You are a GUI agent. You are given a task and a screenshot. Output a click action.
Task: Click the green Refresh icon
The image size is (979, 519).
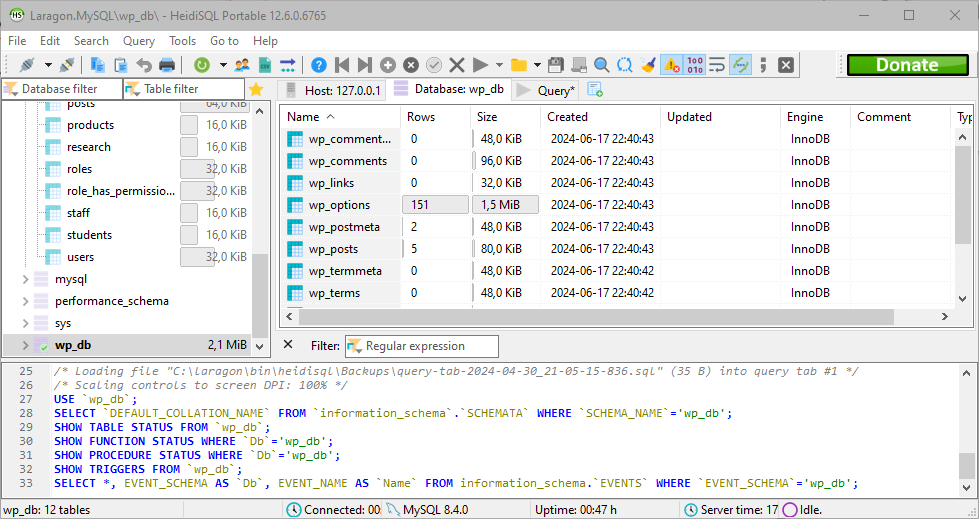click(x=201, y=65)
